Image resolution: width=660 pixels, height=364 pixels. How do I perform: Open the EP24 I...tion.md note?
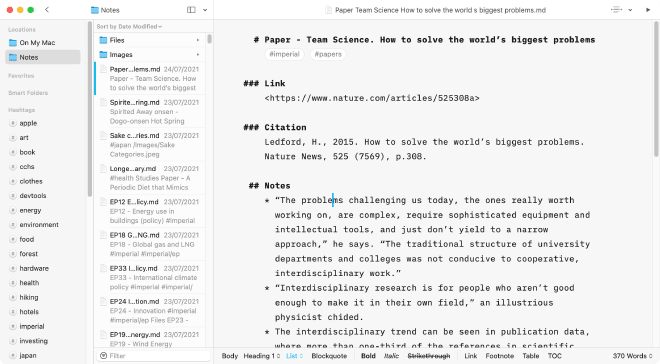[150, 311]
